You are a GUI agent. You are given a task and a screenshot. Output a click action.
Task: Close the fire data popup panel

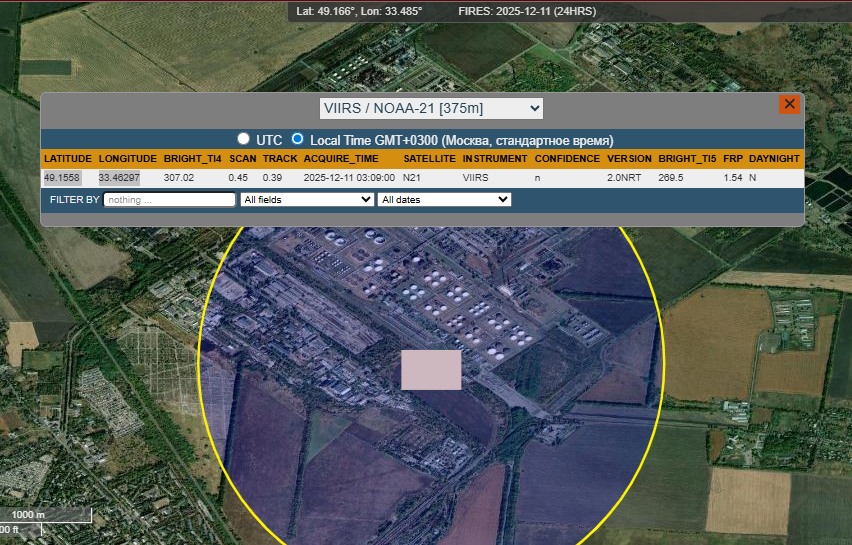click(x=789, y=104)
